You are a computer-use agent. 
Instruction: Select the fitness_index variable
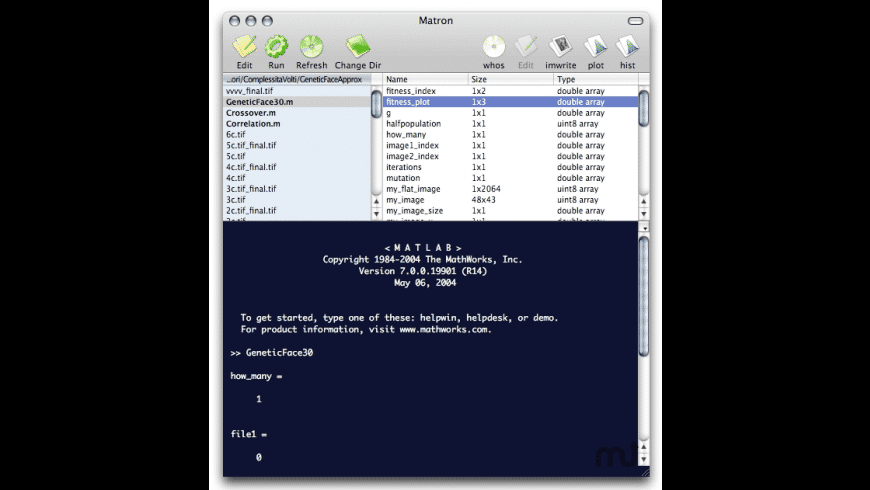click(510, 91)
